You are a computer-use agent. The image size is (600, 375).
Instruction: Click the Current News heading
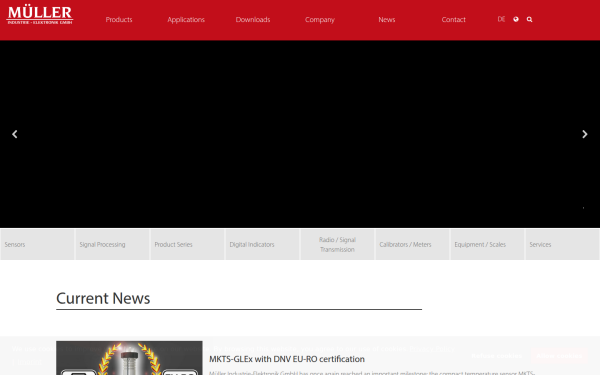point(103,298)
